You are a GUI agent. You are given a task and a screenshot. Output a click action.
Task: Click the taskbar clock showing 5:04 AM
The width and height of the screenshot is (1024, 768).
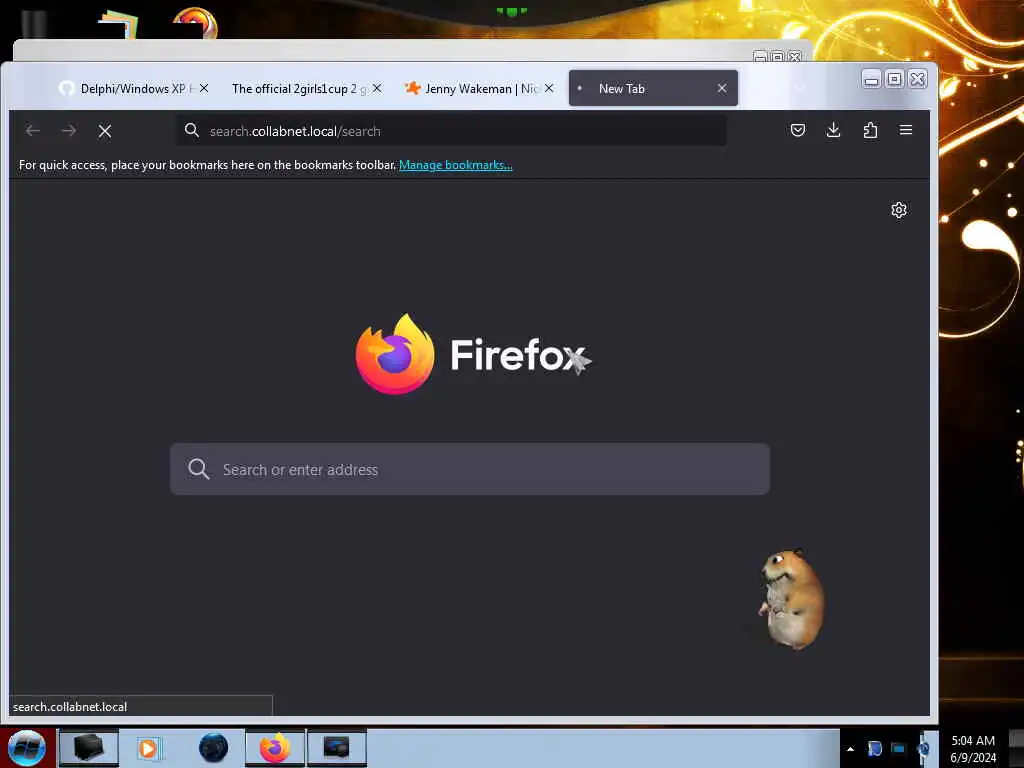973,749
